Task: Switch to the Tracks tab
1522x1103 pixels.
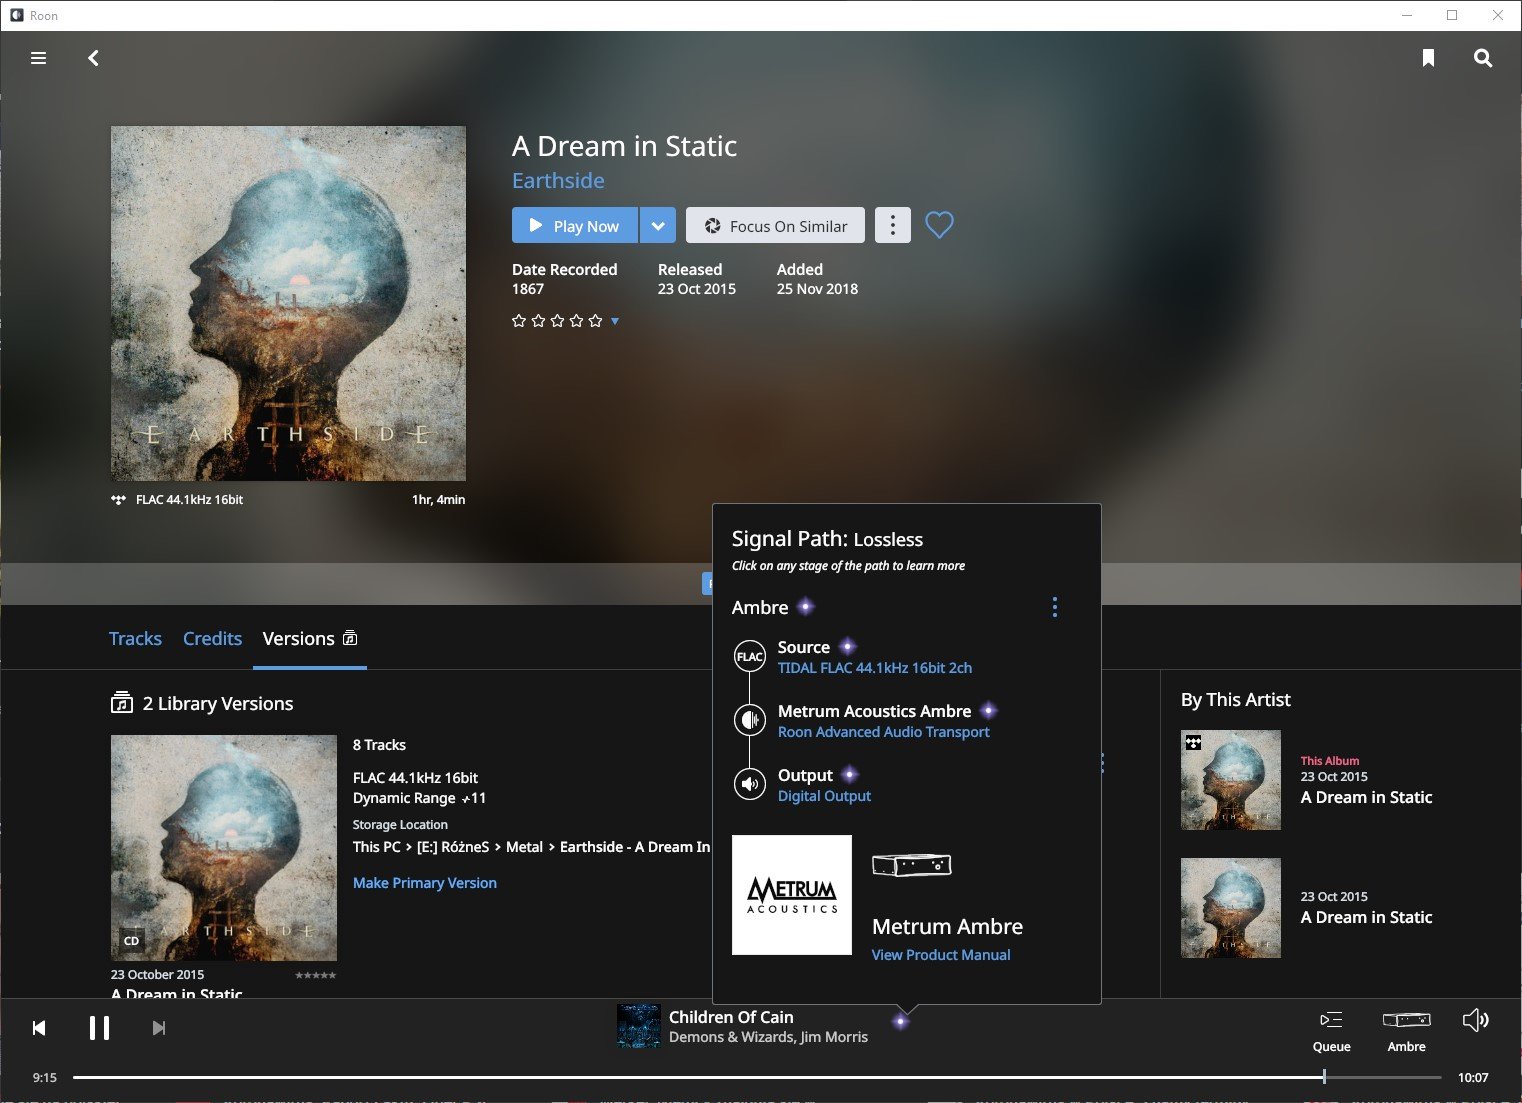Action: pyautogui.click(x=135, y=638)
